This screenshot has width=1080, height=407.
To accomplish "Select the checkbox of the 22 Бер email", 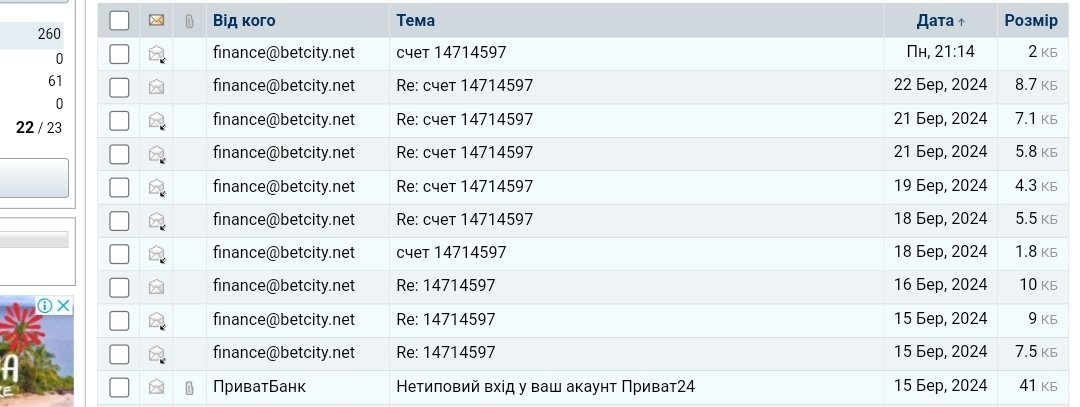I will pyautogui.click(x=119, y=87).
